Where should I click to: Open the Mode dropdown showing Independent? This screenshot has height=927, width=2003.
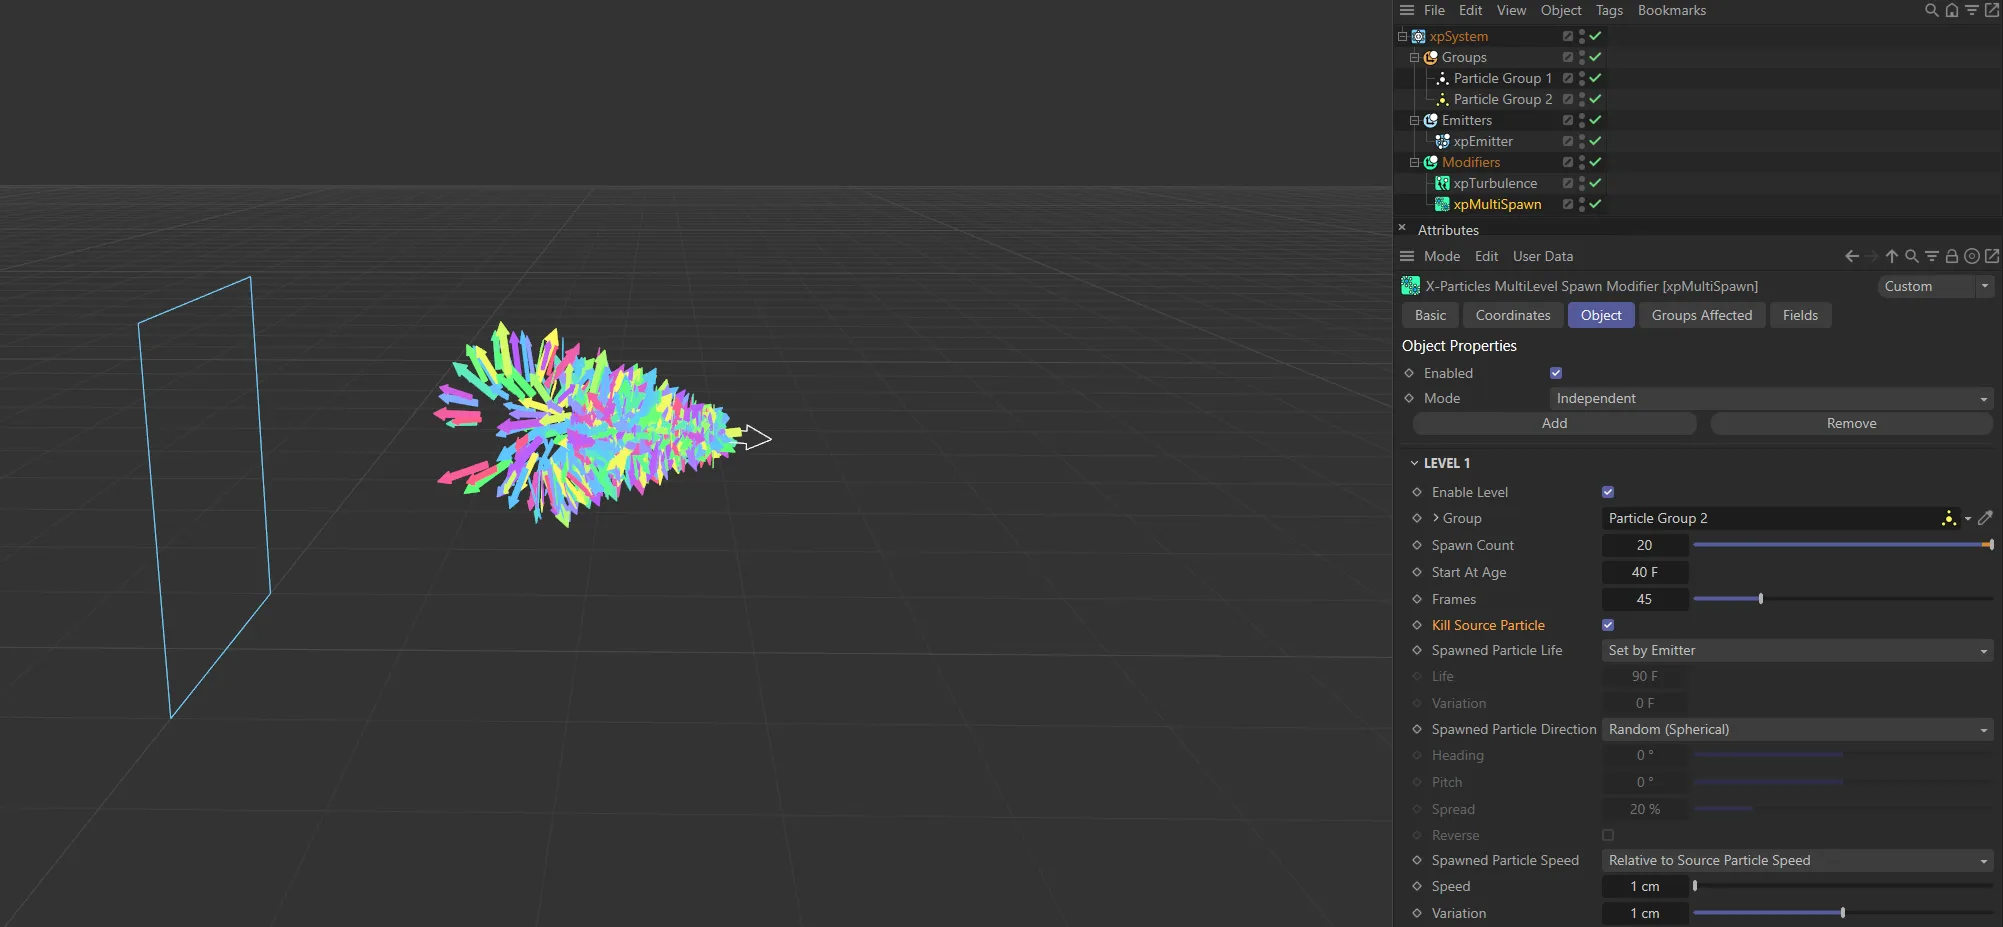1770,398
